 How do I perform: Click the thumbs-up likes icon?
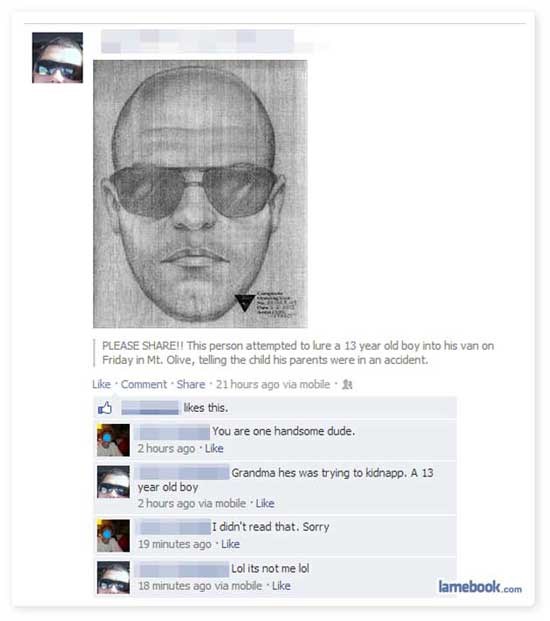click(x=105, y=408)
